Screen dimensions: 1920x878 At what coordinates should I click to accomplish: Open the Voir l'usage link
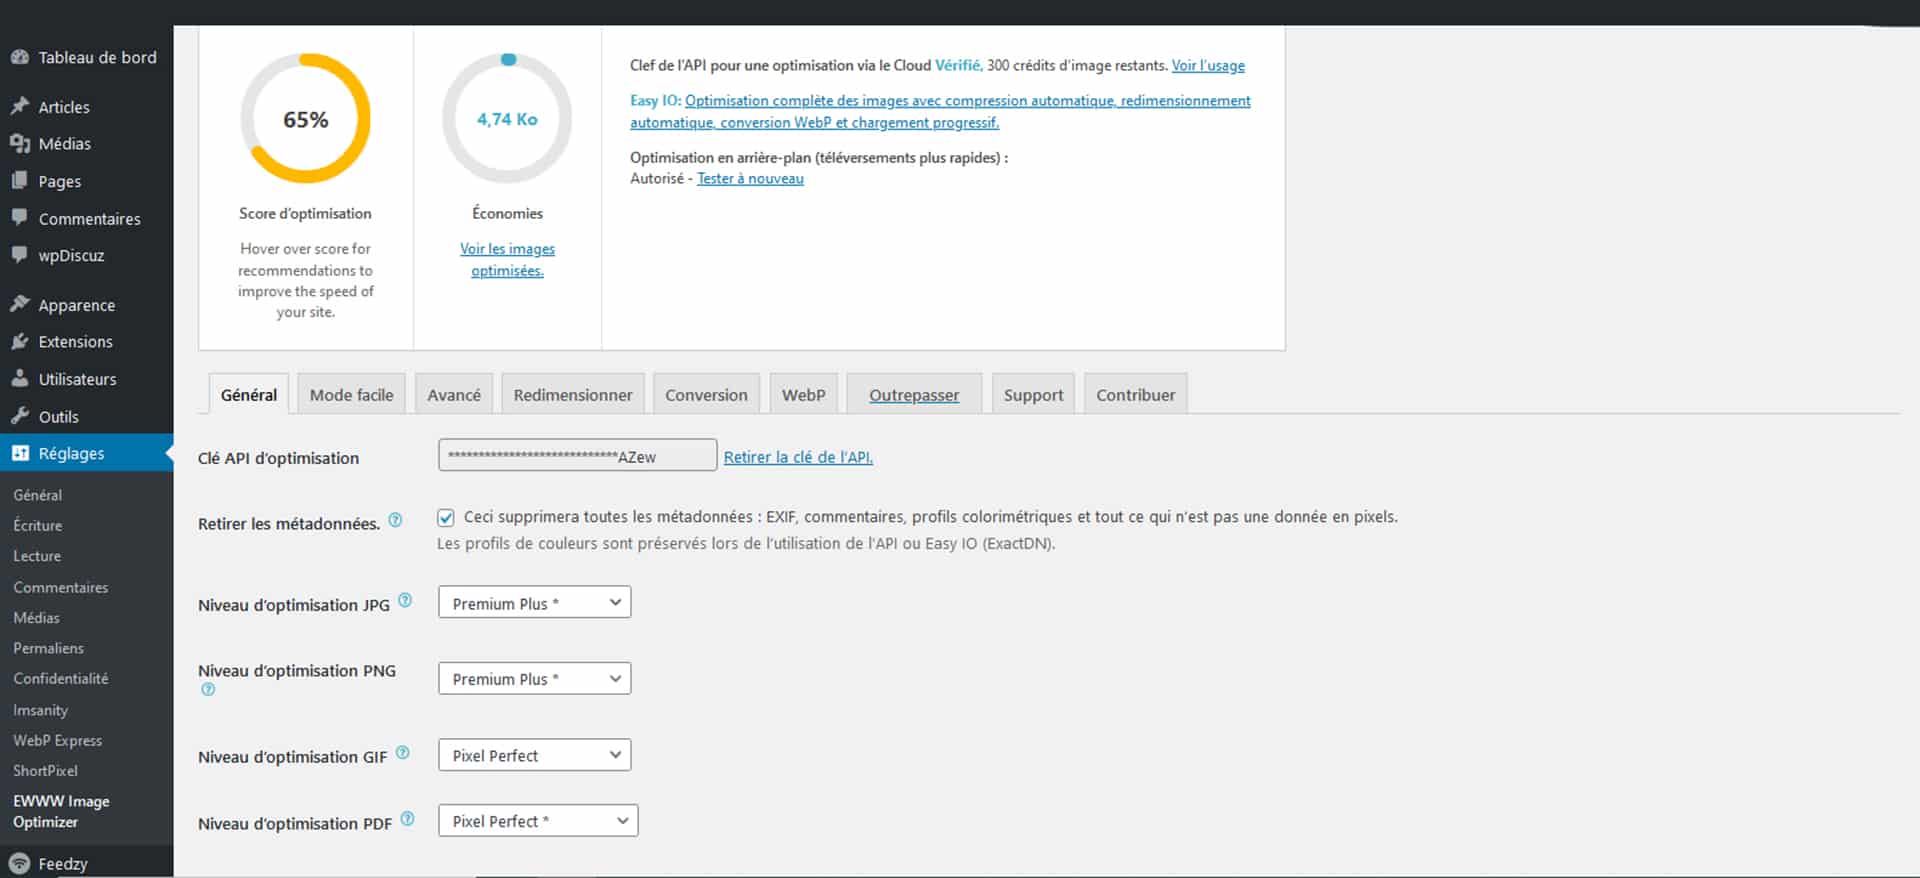(x=1207, y=66)
